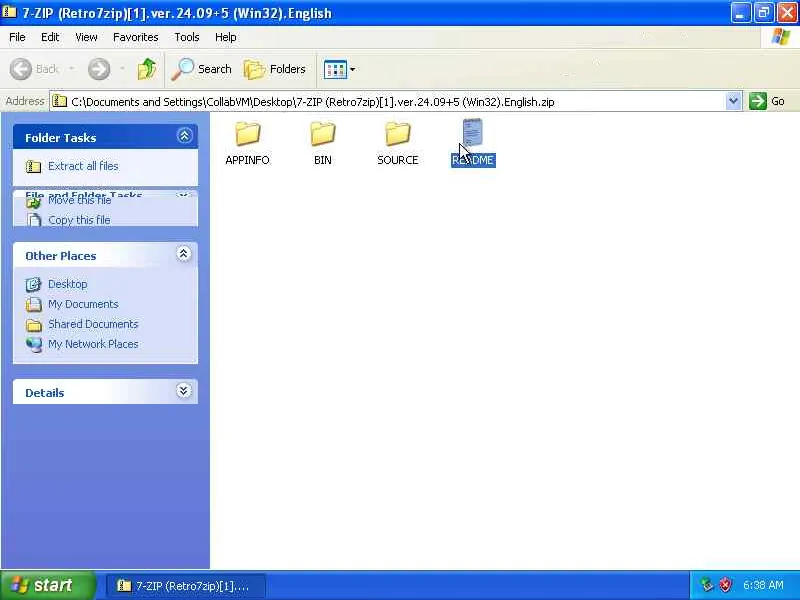This screenshot has height=600, width=800.
Task: Open the Edit menu
Action: pos(50,37)
